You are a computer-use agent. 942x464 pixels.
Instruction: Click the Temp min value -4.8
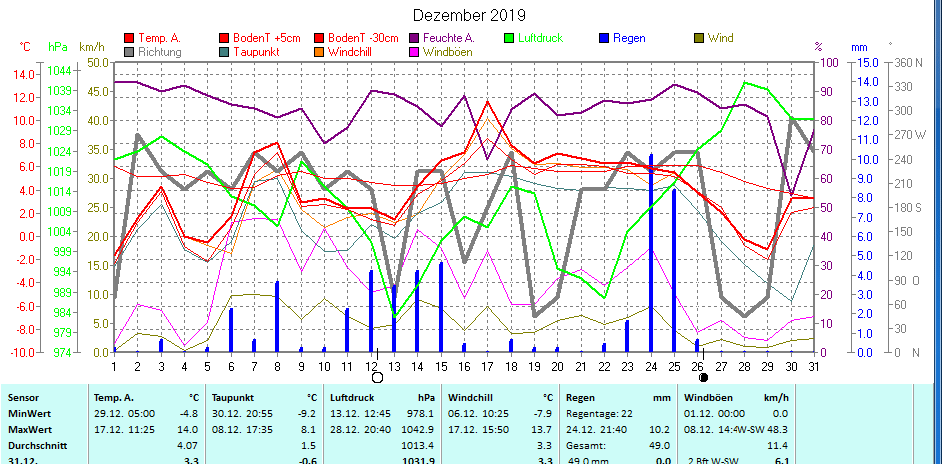click(x=189, y=414)
